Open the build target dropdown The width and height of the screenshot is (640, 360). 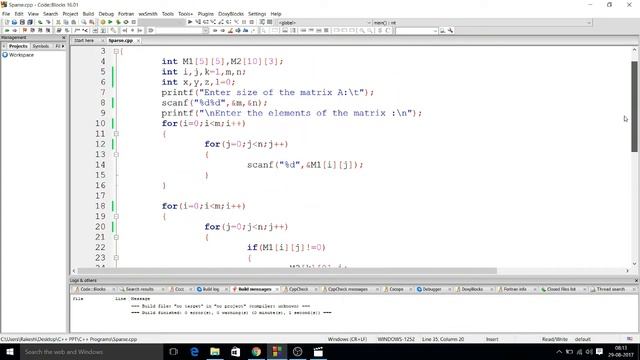(x=162, y=22)
